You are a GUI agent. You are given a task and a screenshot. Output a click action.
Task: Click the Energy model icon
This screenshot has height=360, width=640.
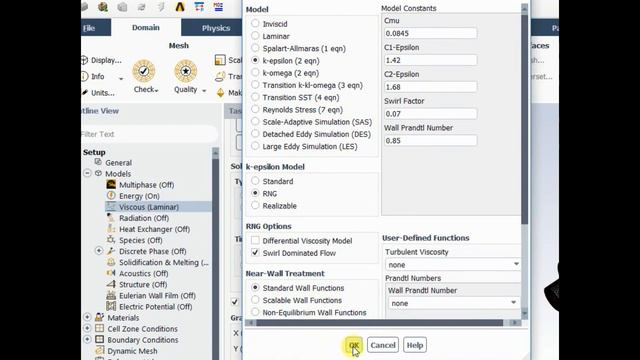coord(111,196)
